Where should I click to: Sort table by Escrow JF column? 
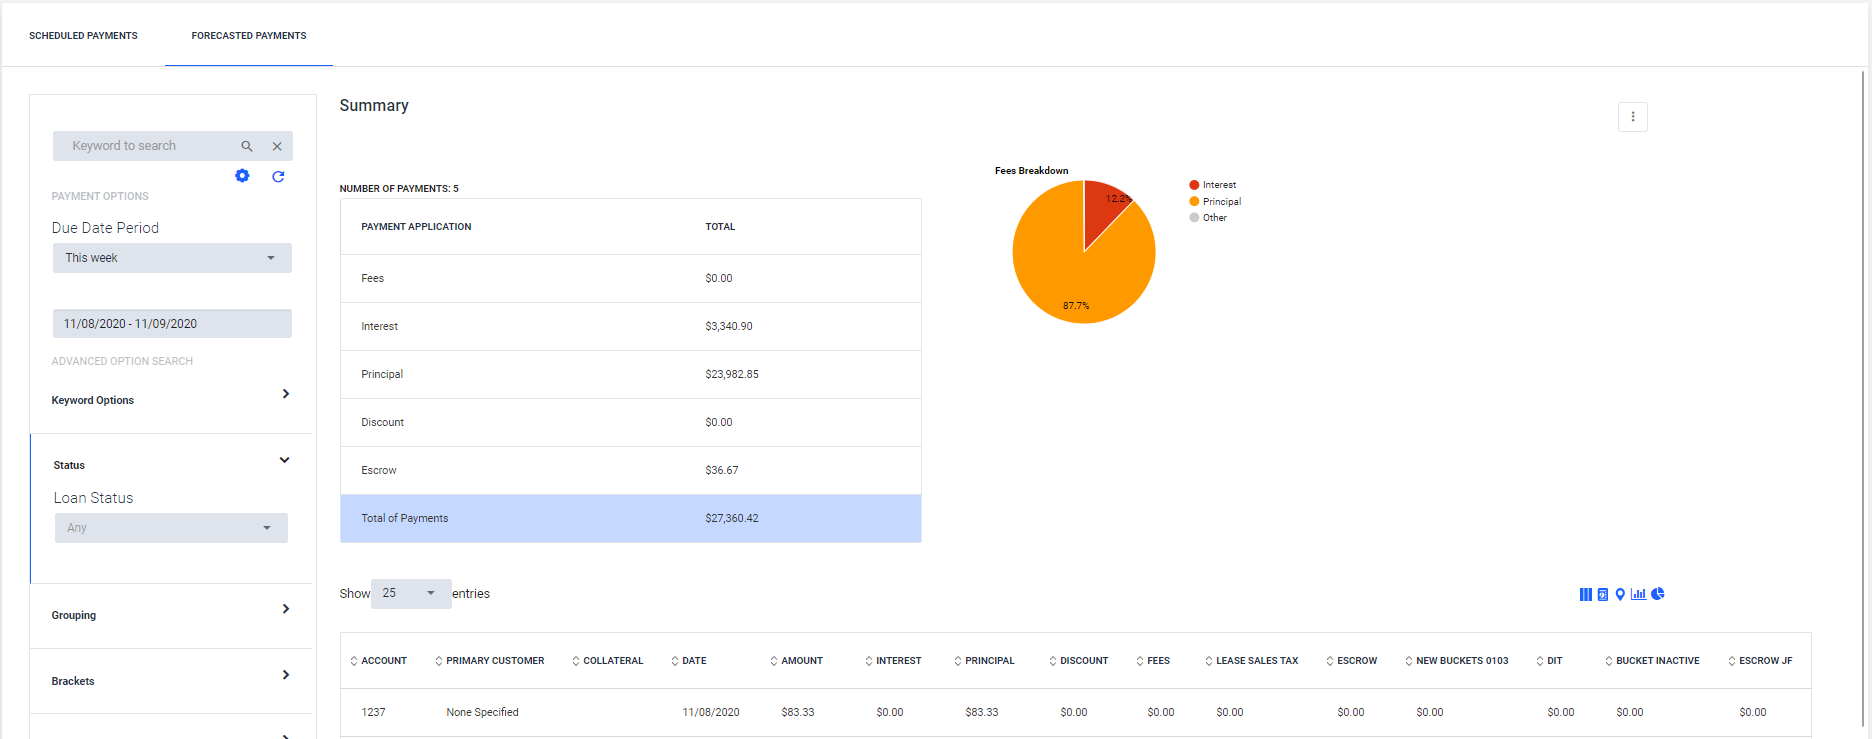click(1761, 661)
